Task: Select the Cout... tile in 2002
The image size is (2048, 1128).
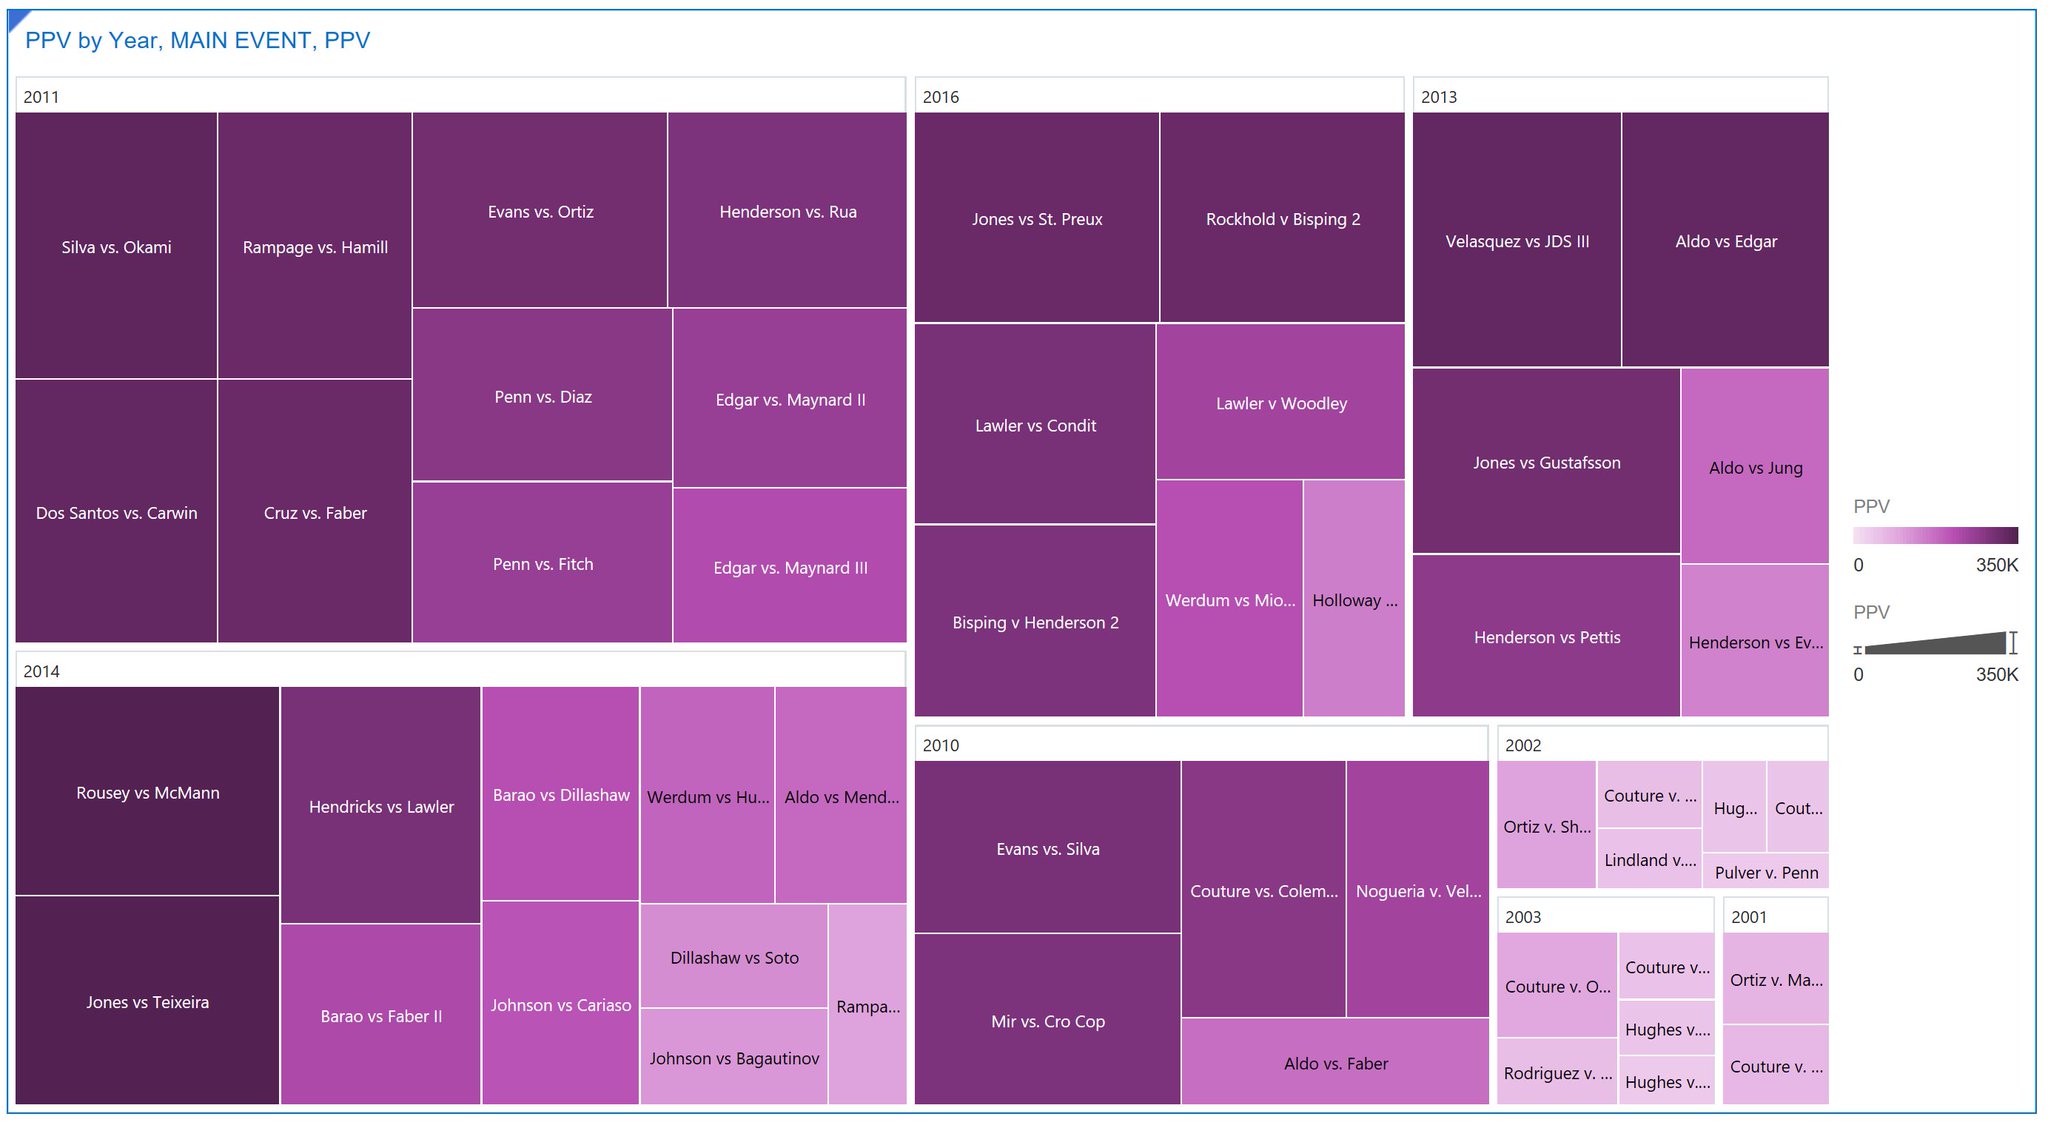Action: click(1798, 806)
